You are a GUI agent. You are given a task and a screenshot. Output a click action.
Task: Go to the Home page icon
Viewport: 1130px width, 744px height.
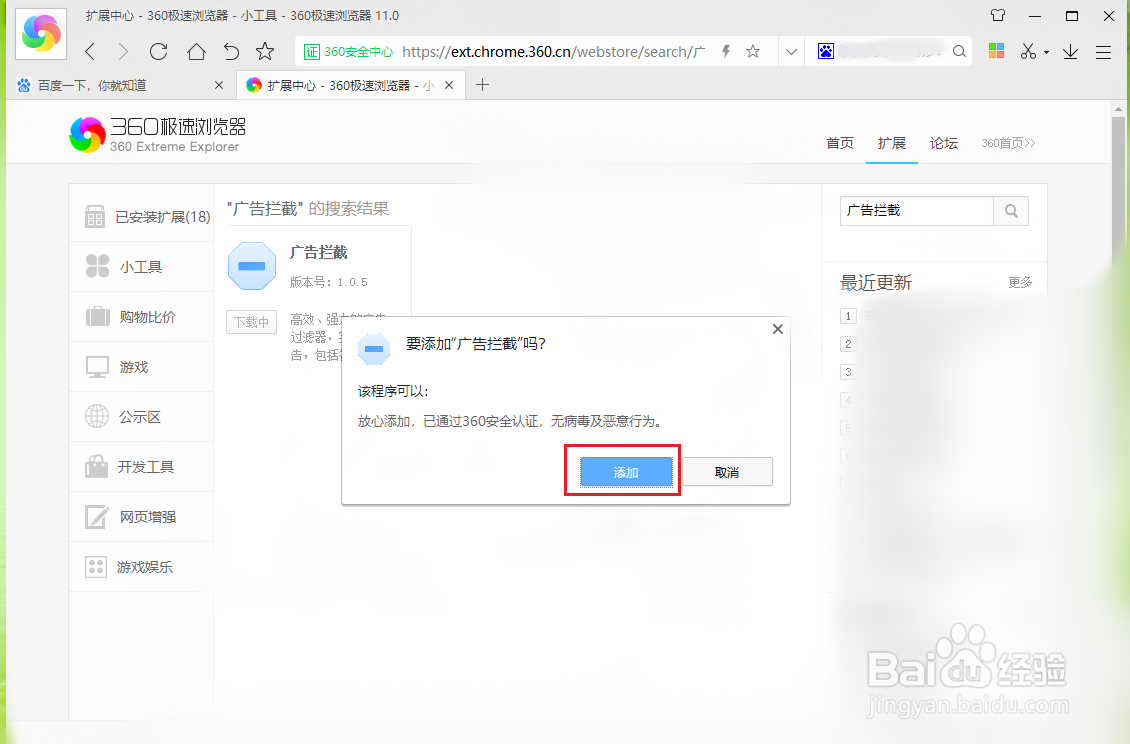click(x=196, y=52)
